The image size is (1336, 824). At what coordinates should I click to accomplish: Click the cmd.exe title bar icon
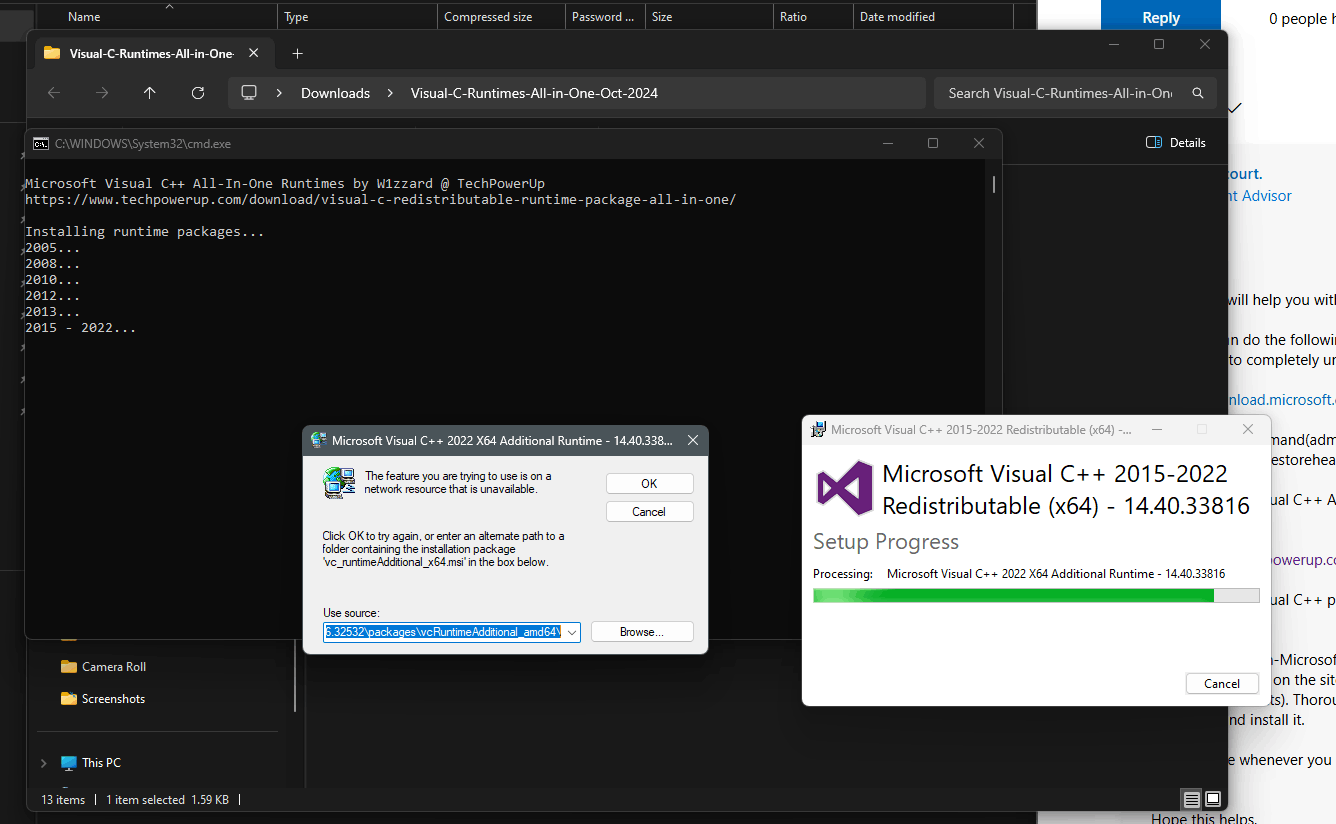[x=41, y=143]
